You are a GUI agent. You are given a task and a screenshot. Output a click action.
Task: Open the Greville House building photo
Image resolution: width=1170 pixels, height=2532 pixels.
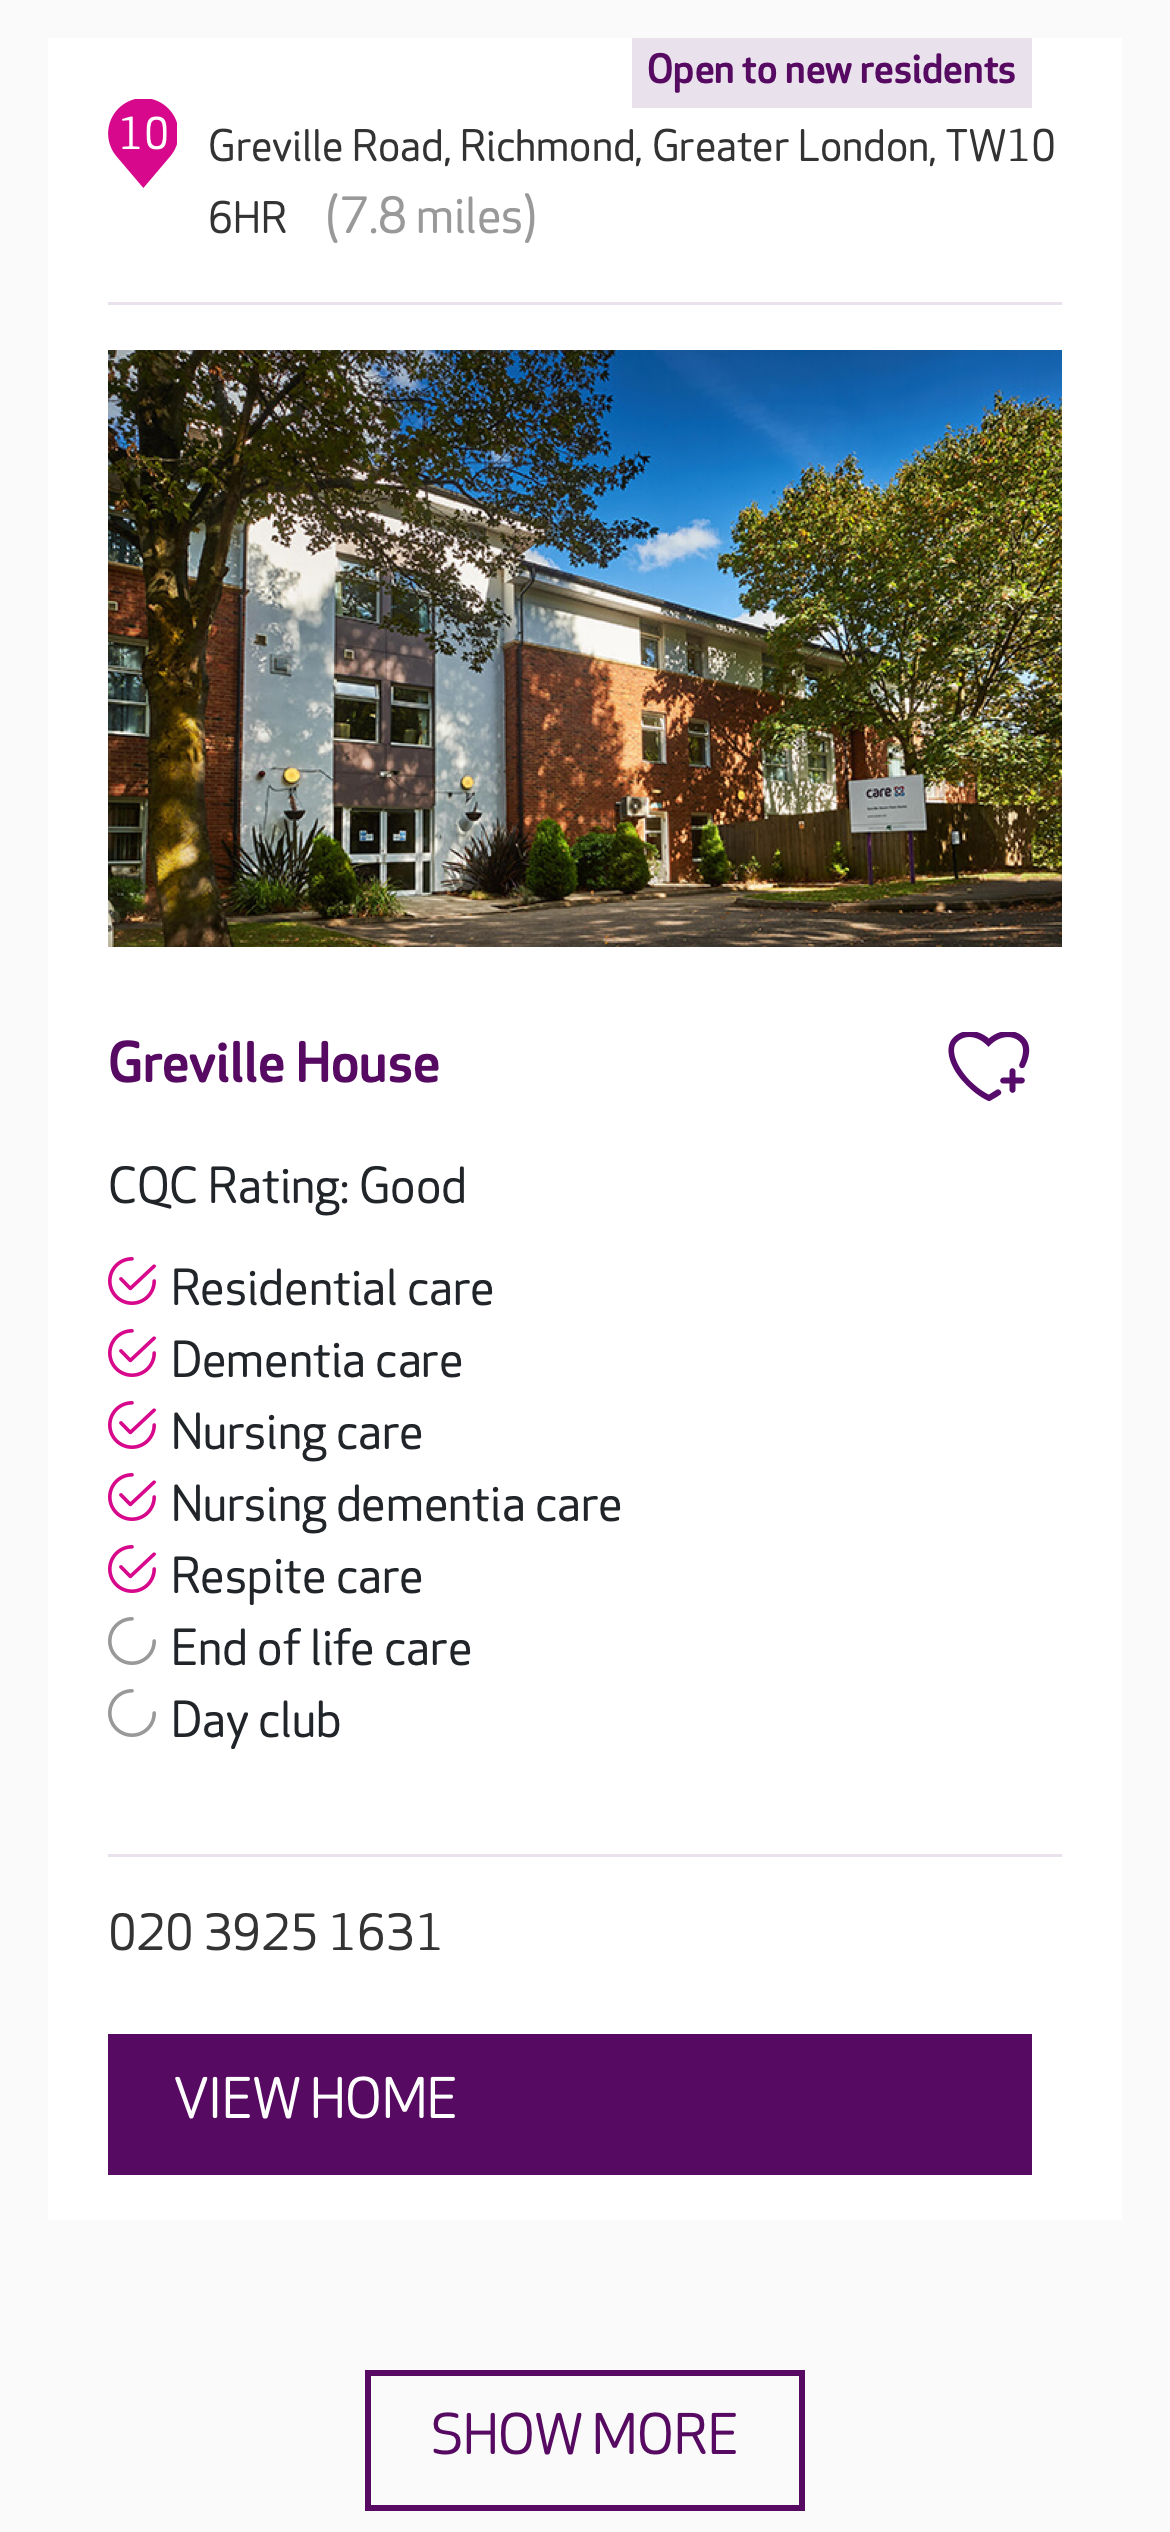pyautogui.click(x=584, y=648)
